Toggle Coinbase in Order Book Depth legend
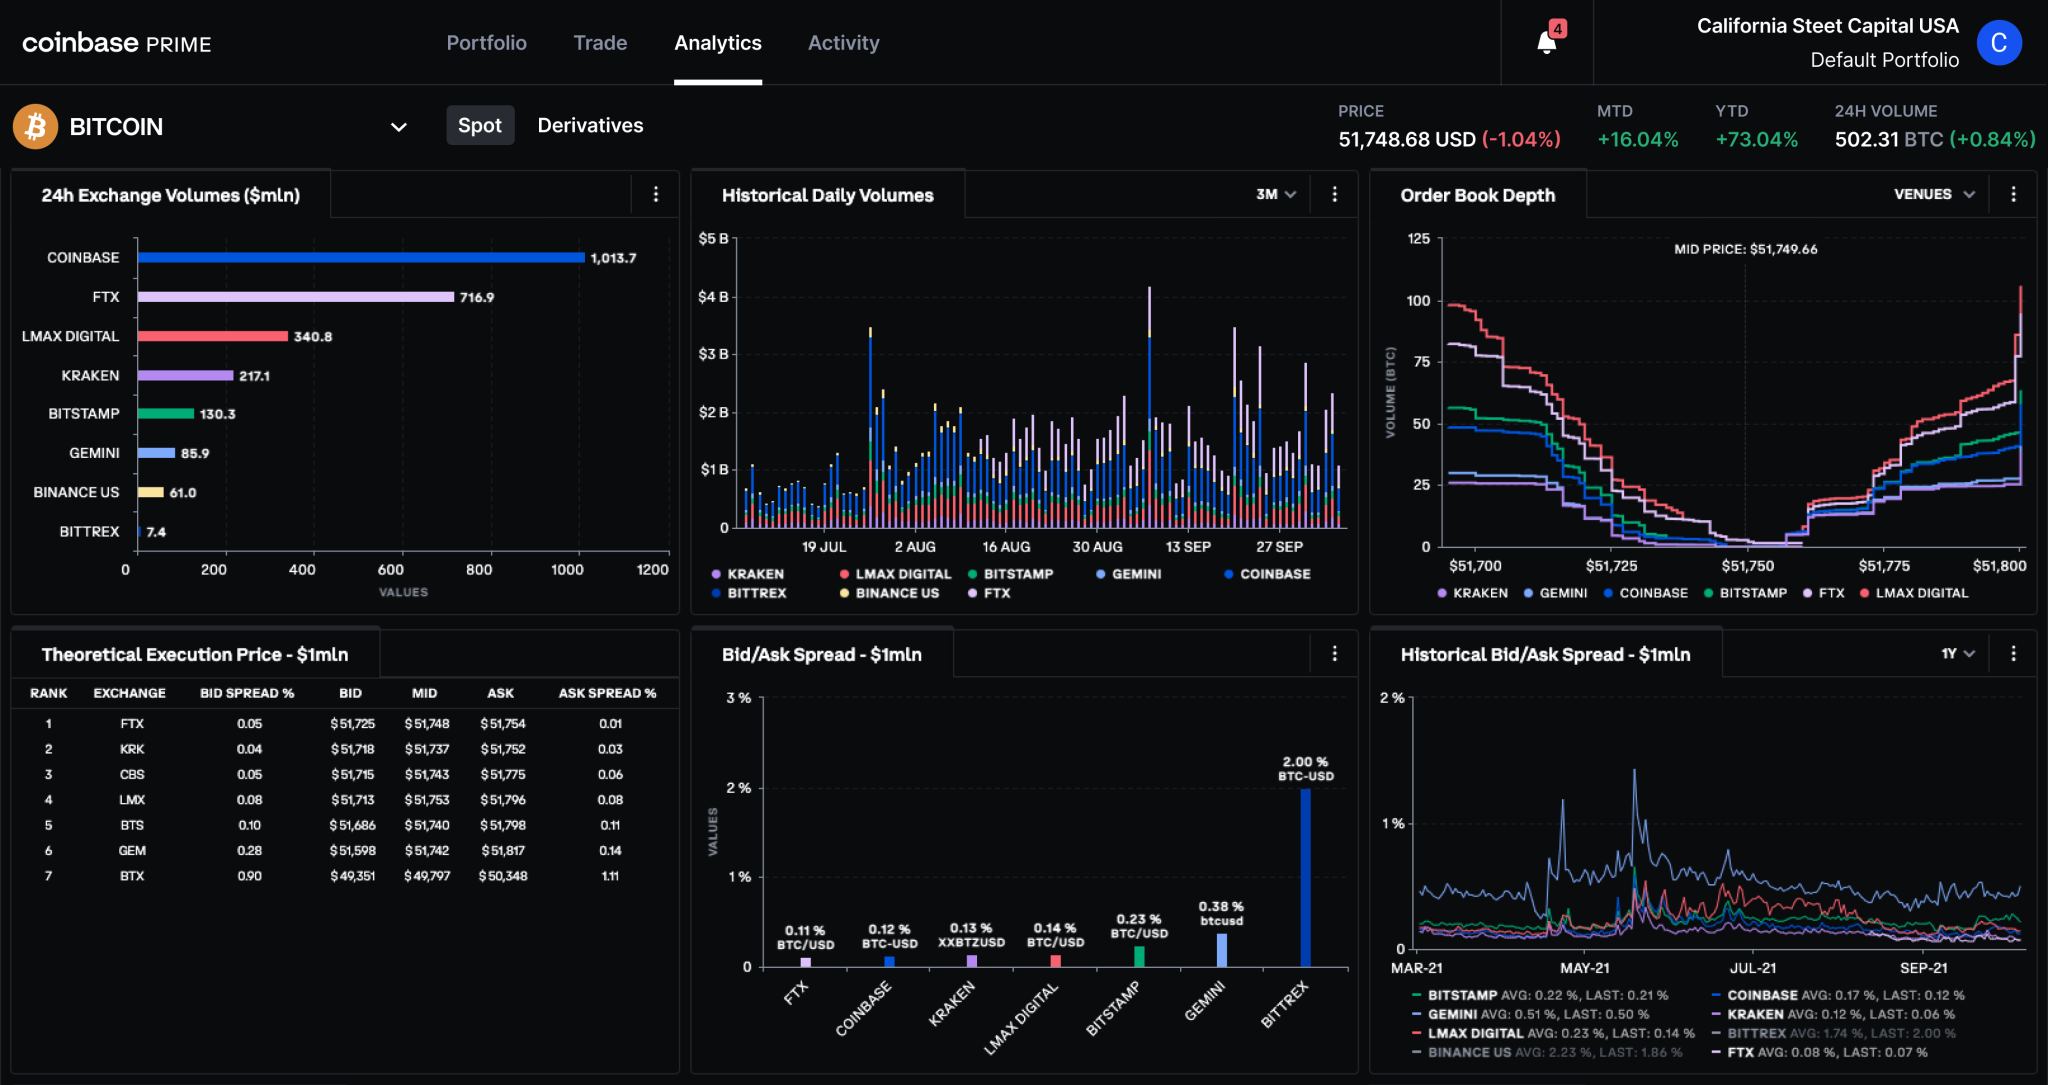2048x1085 pixels. (x=1645, y=593)
